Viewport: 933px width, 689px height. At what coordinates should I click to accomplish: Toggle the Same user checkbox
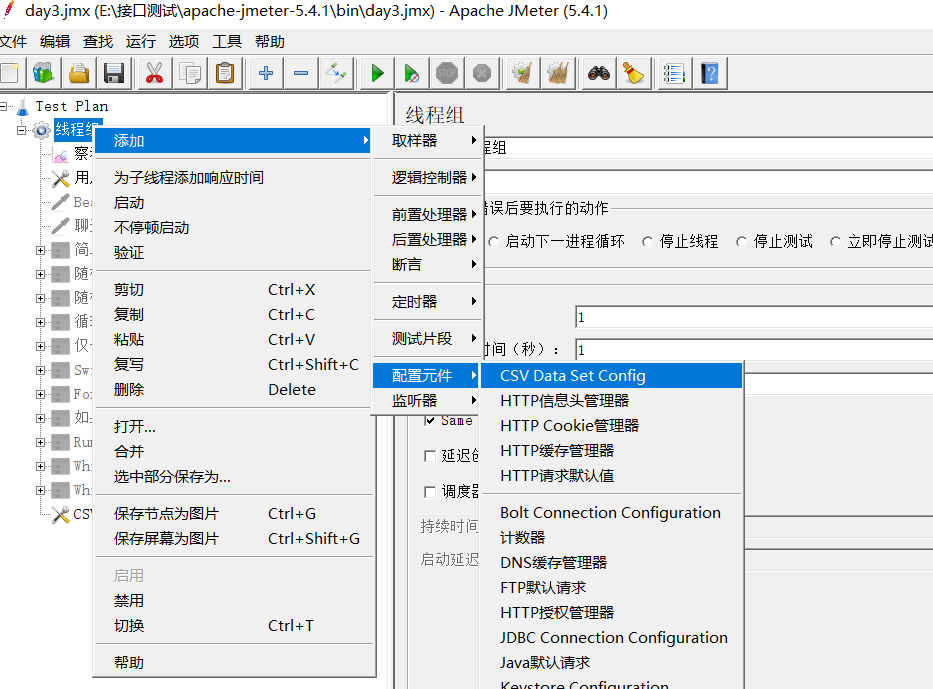point(430,420)
